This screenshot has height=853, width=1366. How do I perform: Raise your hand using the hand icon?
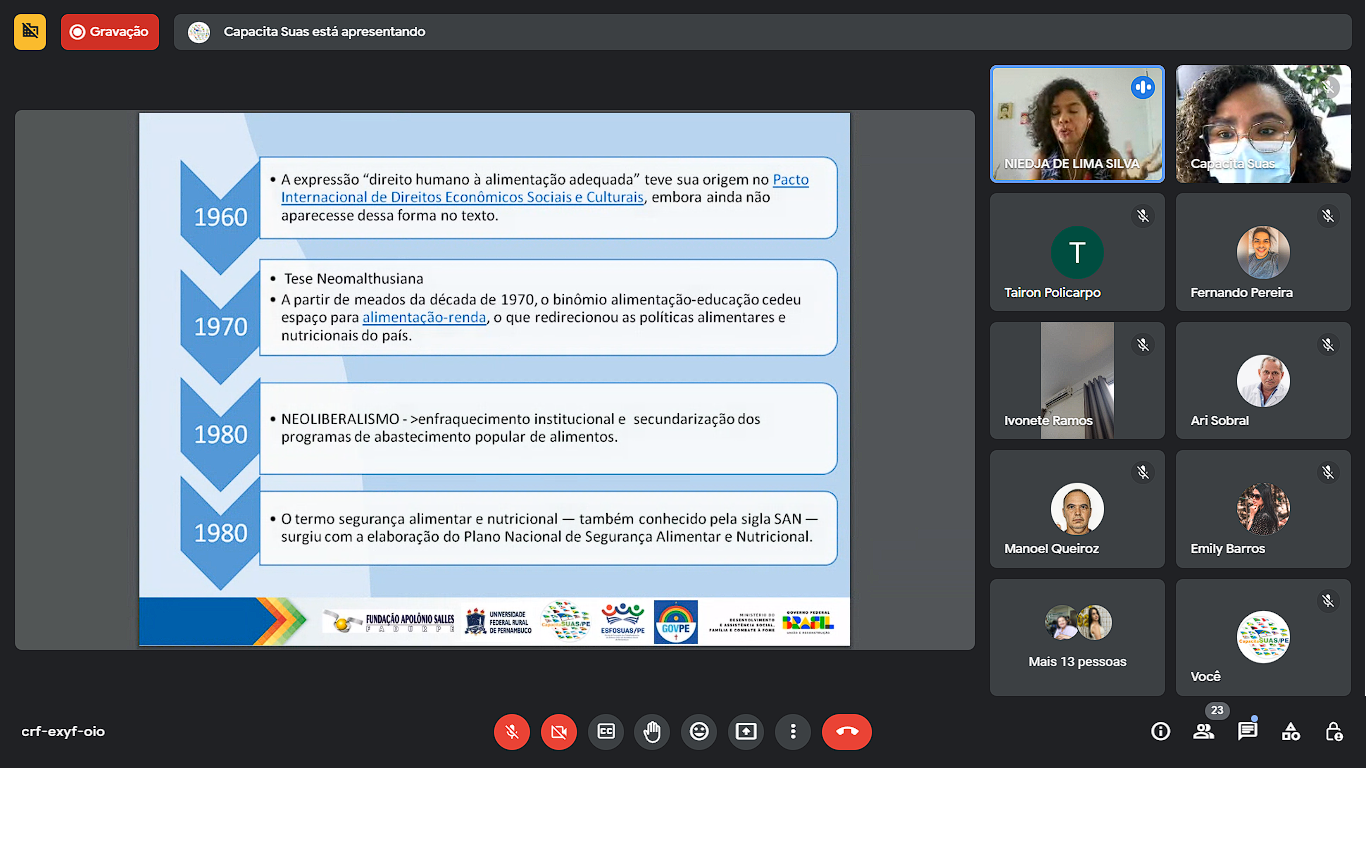(x=652, y=732)
